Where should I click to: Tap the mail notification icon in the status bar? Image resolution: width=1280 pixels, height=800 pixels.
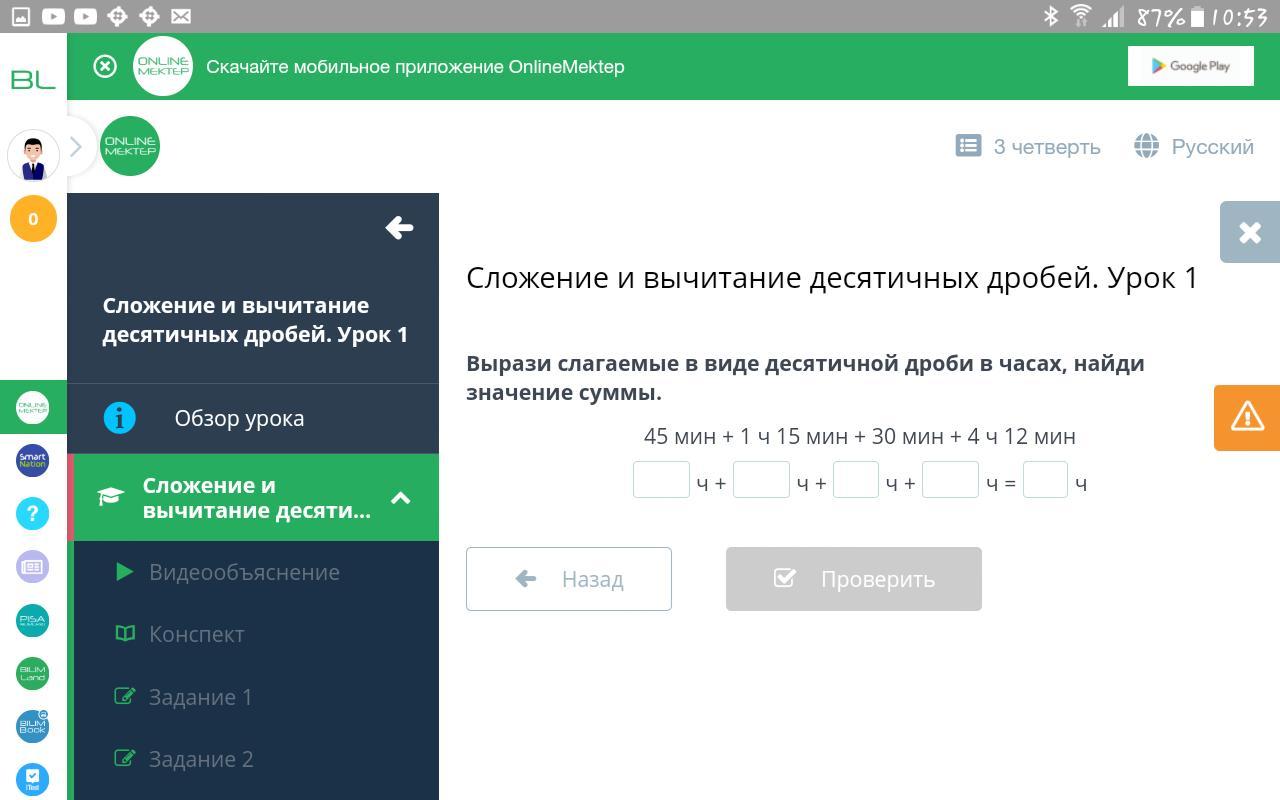tap(181, 16)
